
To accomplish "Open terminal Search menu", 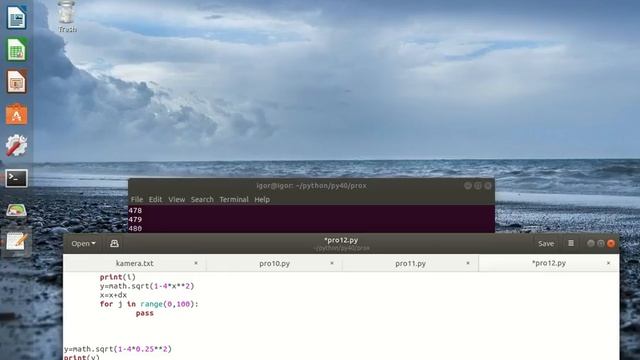I will pyautogui.click(x=202, y=200).
